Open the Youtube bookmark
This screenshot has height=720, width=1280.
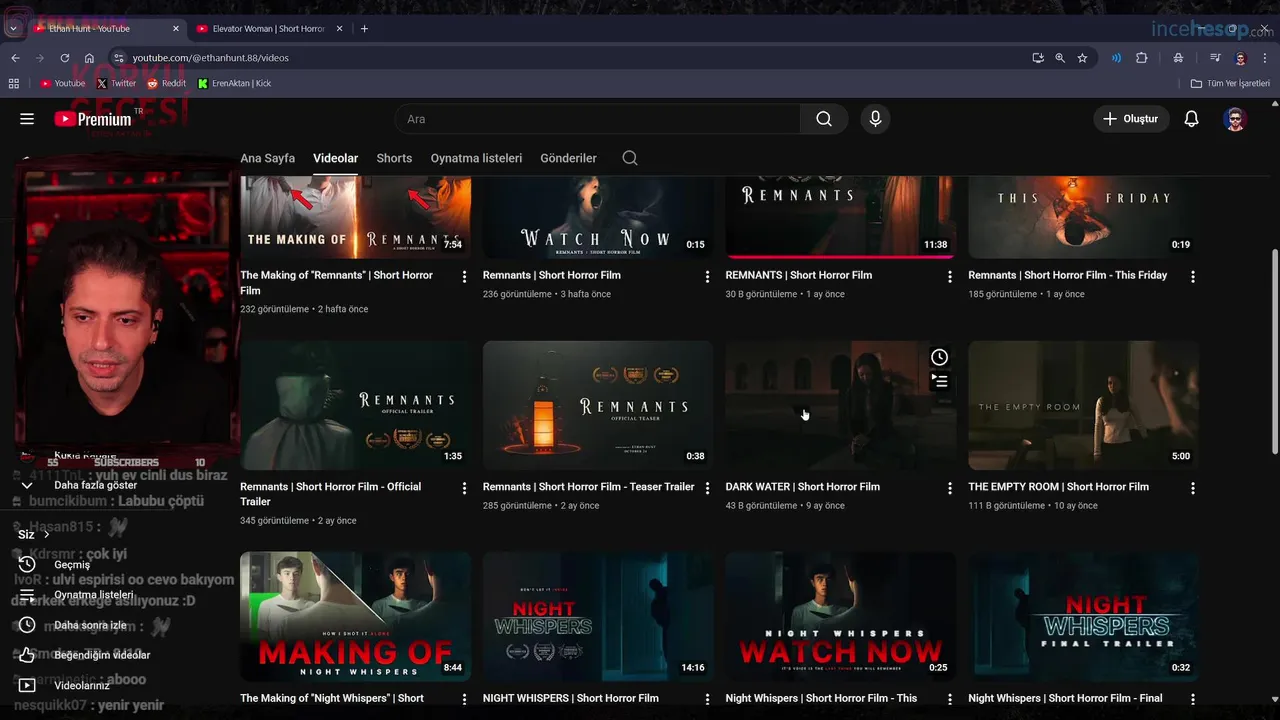pos(62,84)
